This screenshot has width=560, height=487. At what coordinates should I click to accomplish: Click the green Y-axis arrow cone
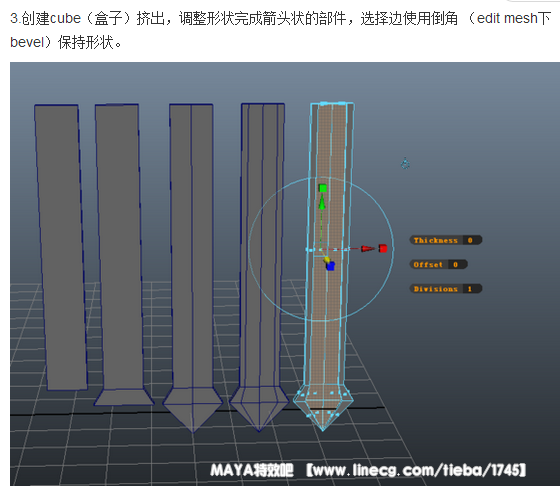(322, 203)
